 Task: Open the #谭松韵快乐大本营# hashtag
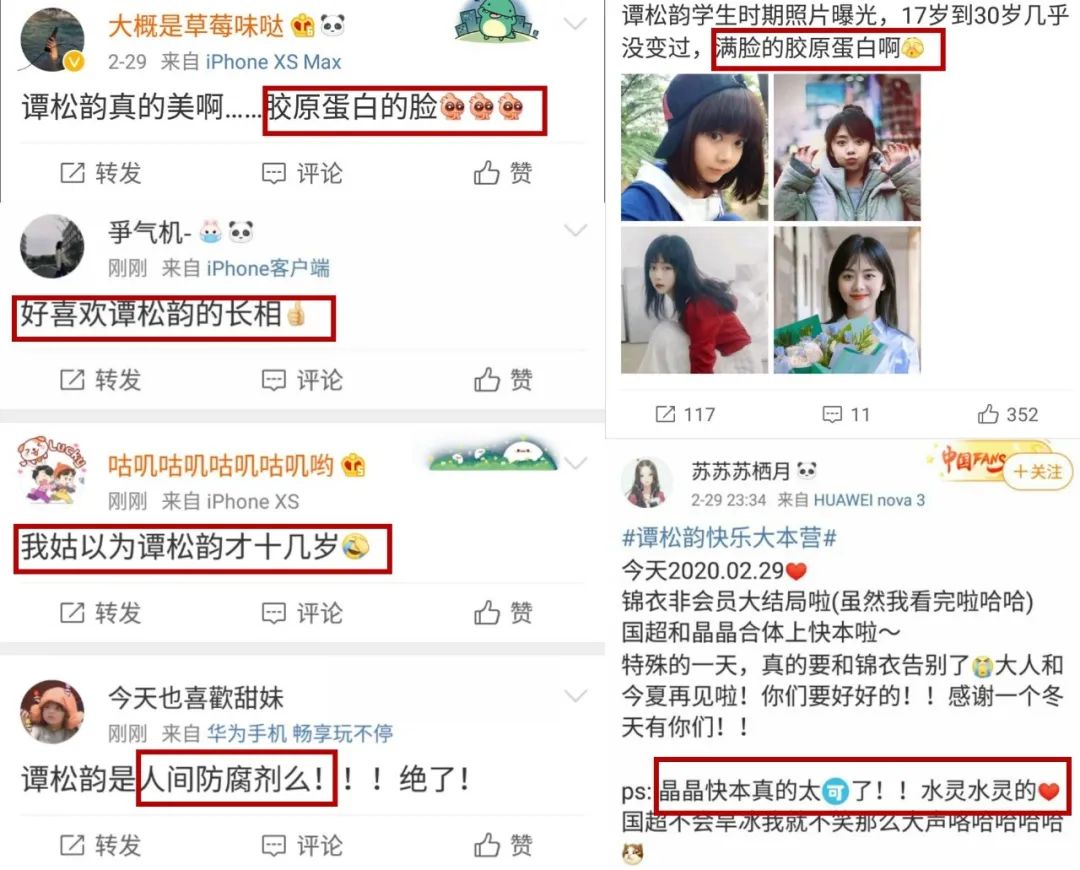tap(729, 537)
